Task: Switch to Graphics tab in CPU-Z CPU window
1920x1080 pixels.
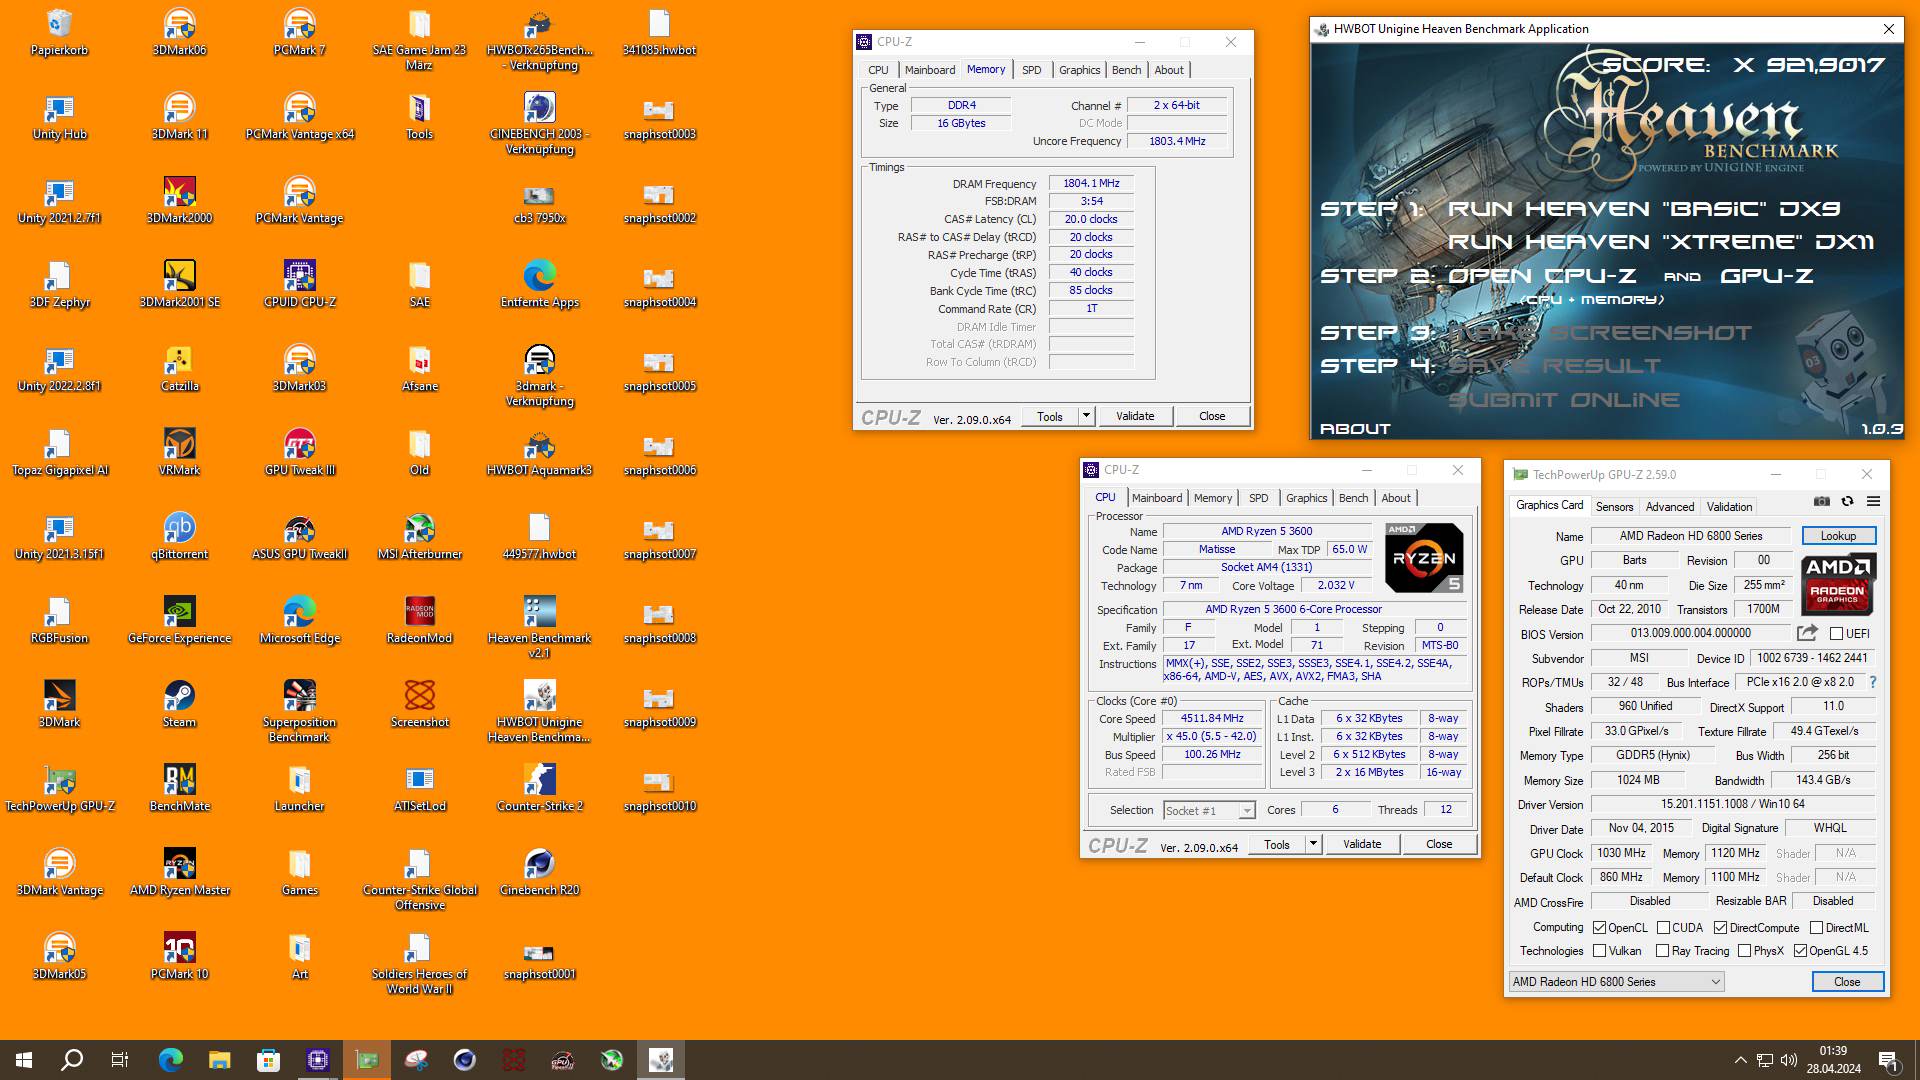Action: (x=1306, y=498)
